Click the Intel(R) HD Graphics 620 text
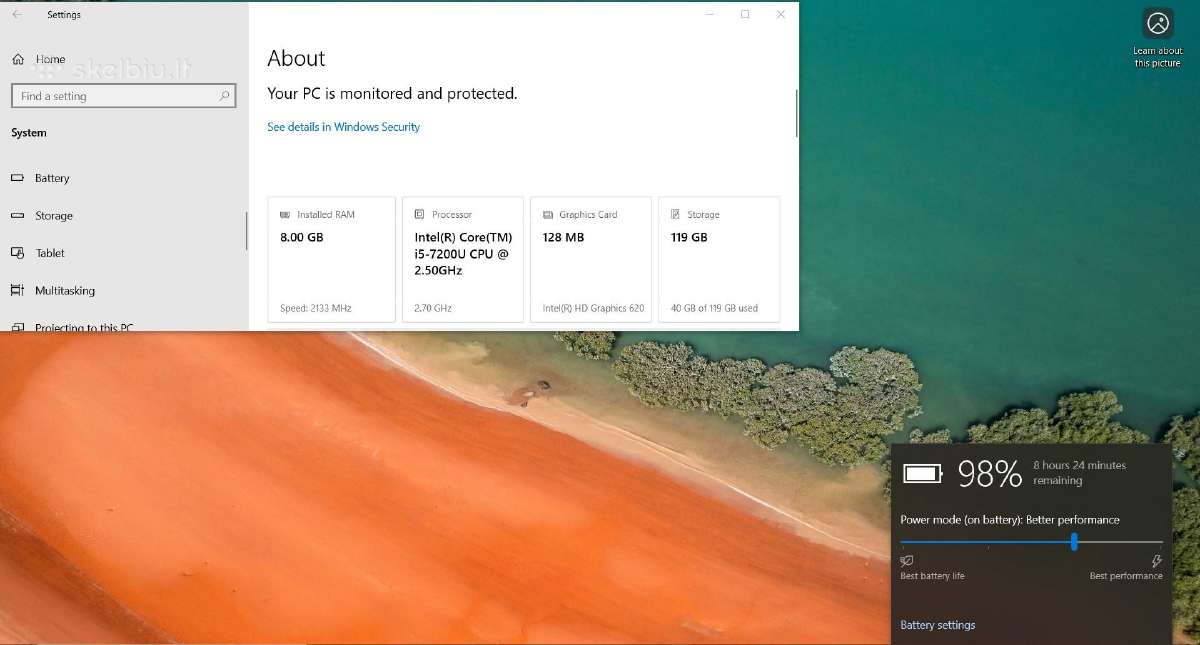 593,308
